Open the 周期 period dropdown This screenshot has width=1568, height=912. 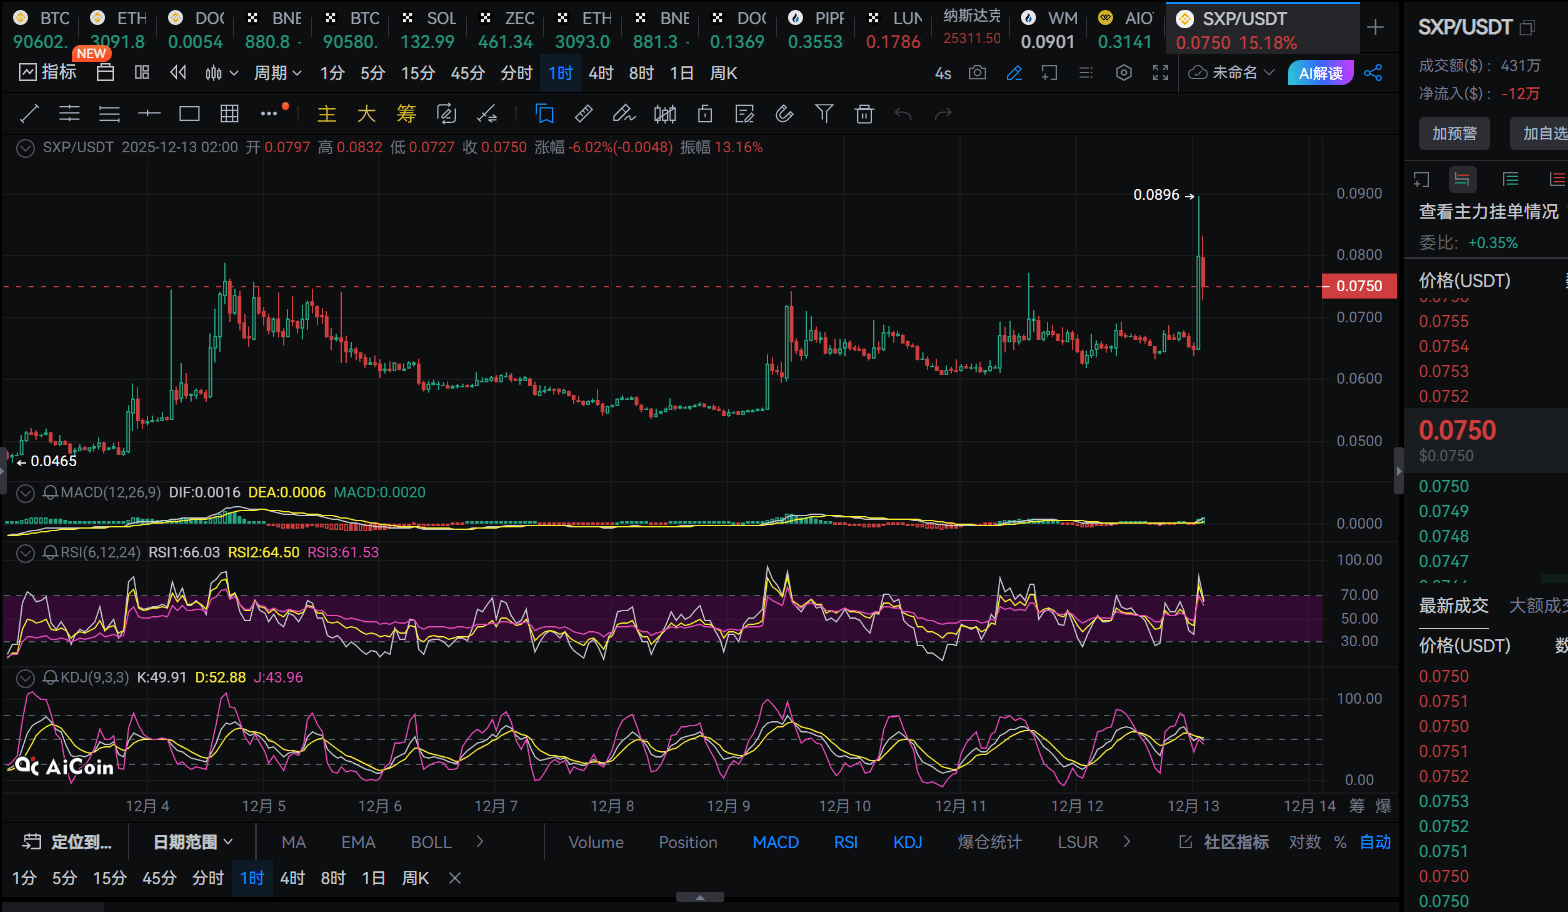pos(277,73)
